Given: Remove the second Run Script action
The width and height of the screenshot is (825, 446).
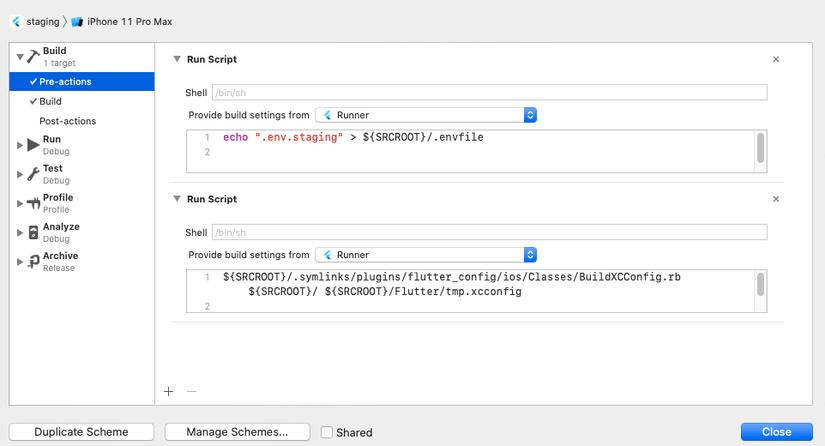Looking at the screenshot, I should [776, 199].
